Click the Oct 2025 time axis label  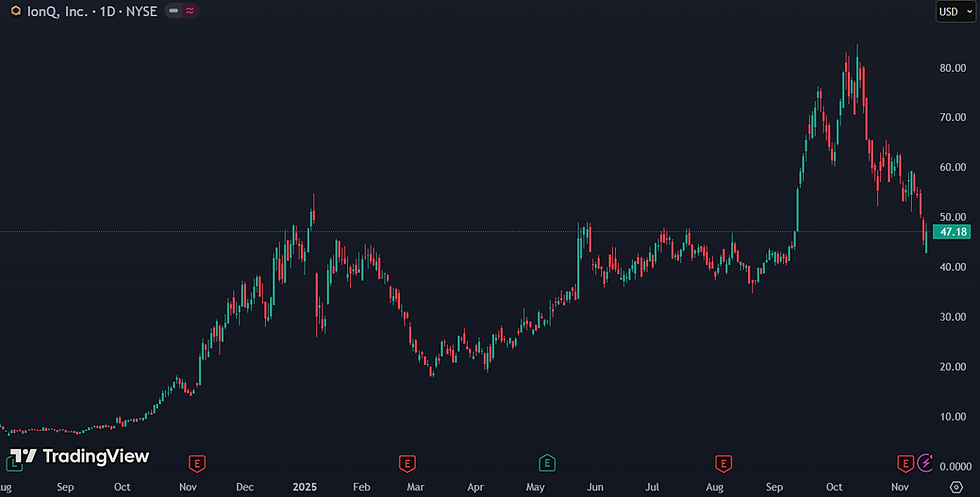[x=834, y=487]
